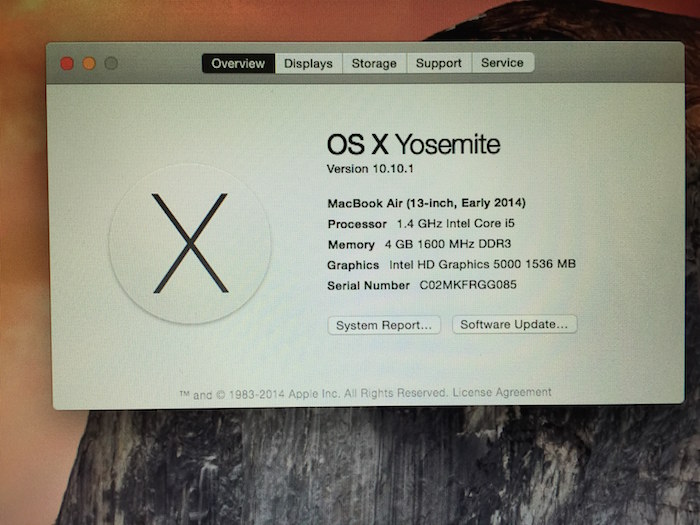Open the Storage tab

[374, 63]
